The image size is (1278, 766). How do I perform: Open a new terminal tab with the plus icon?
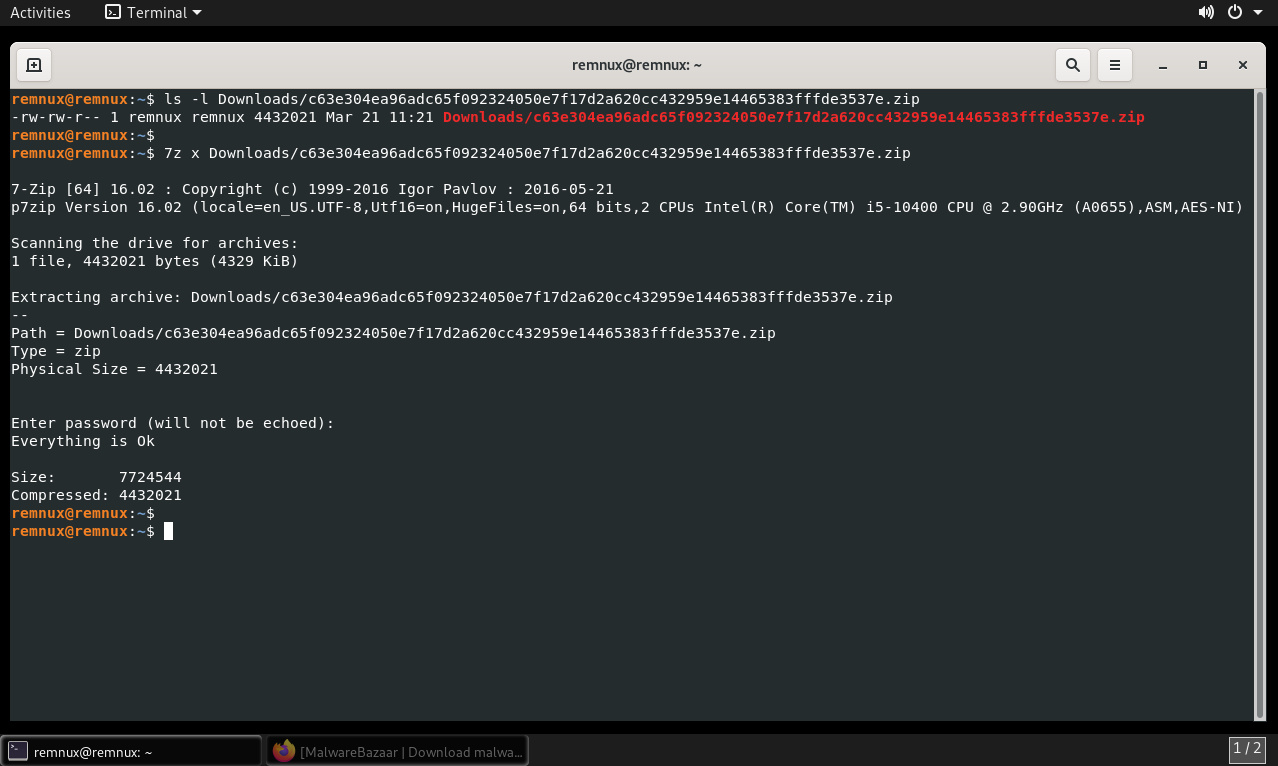33,64
